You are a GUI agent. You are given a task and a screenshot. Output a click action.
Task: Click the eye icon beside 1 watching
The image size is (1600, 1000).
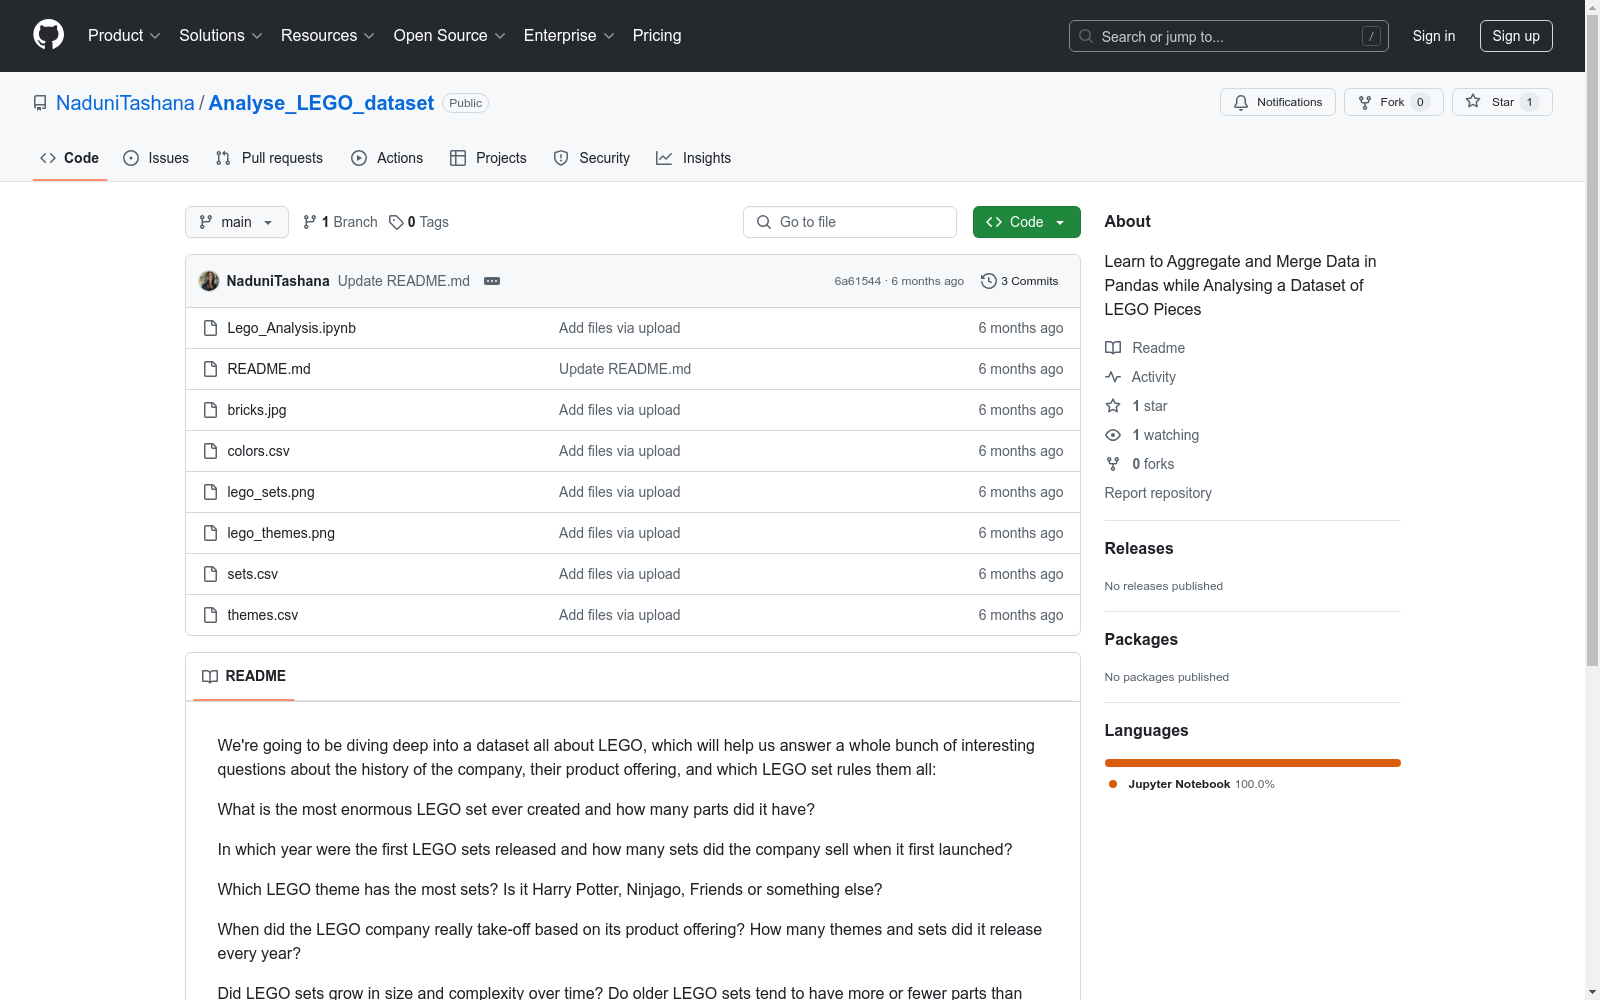[1113, 435]
